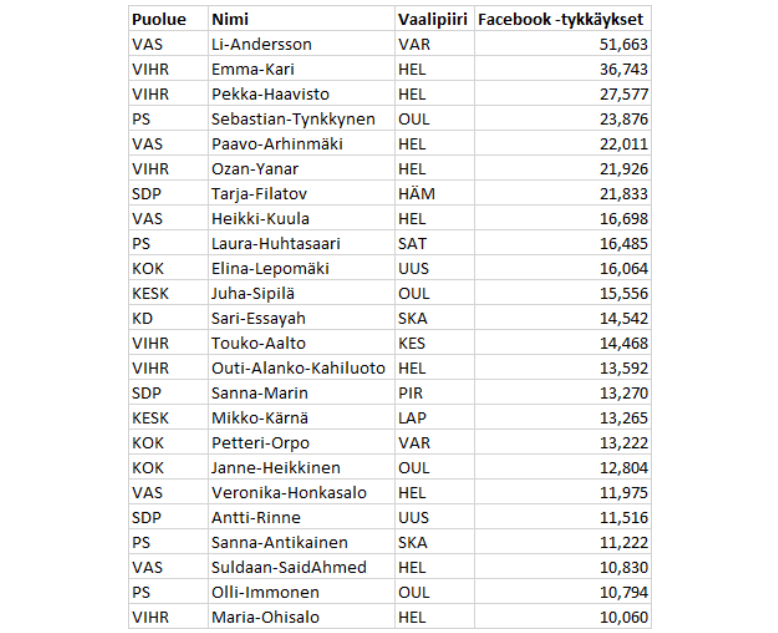This screenshot has height=633, width=778.
Task: Click the Vaalipiiri header cell
Action: pyautogui.click(x=432, y=19)
